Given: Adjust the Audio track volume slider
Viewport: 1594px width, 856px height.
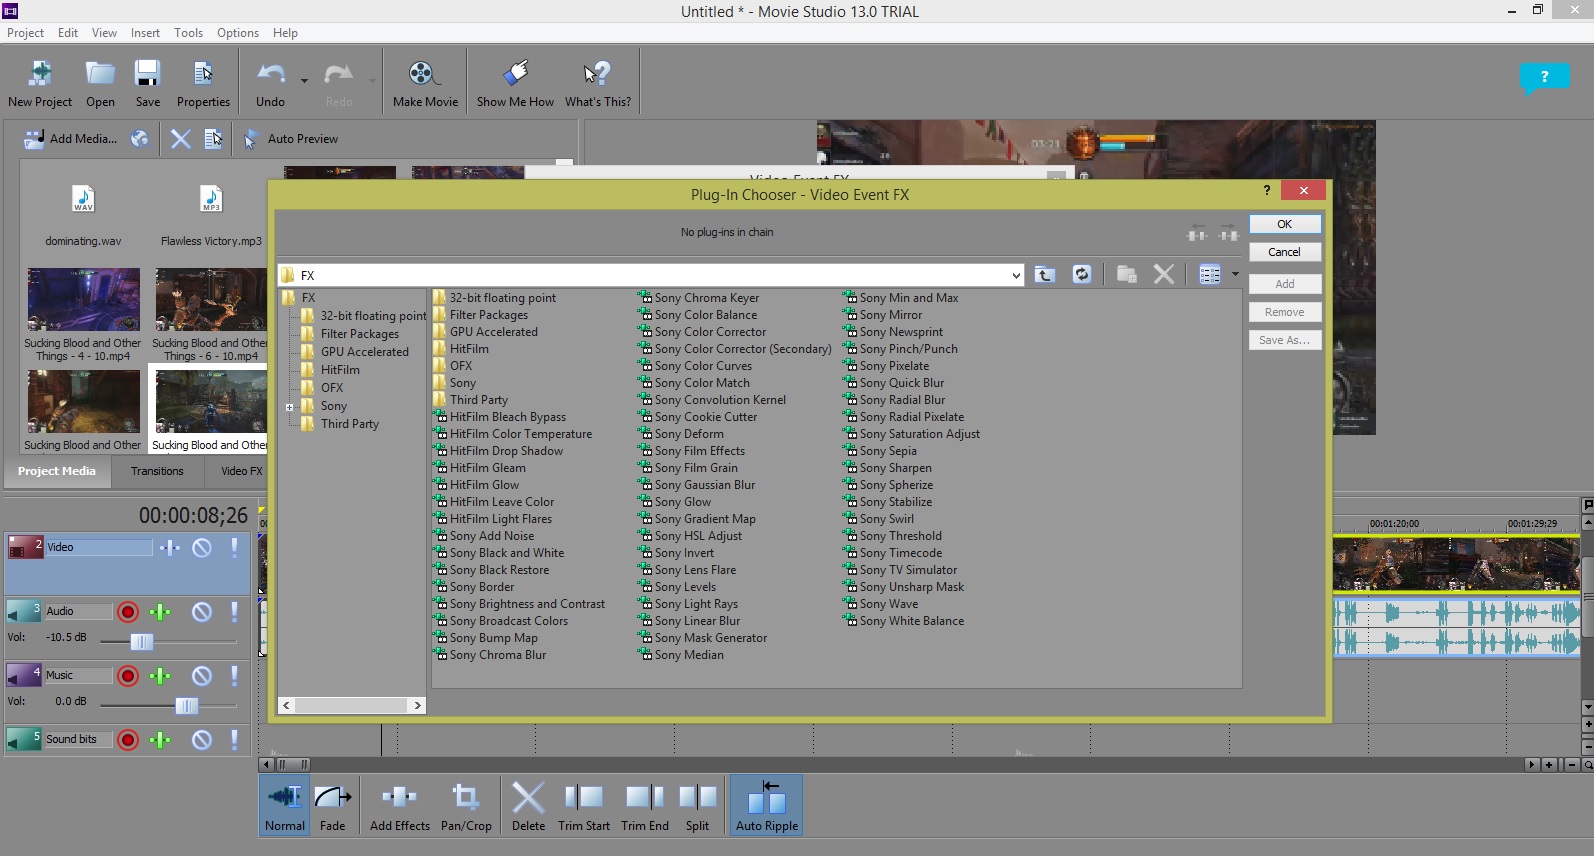Looking at the screenshot, I should pyautogui.click(x=142, y=642).
